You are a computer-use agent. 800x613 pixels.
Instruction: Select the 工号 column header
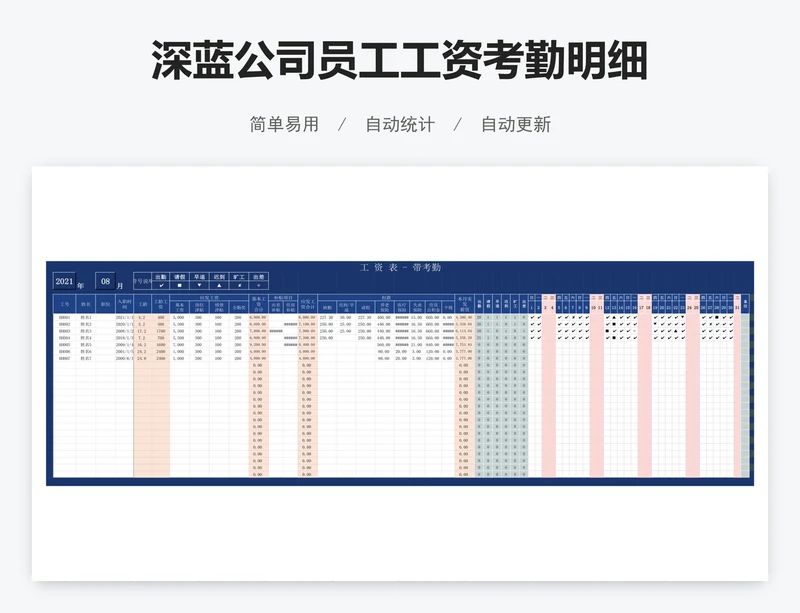(x=65, y=304)
